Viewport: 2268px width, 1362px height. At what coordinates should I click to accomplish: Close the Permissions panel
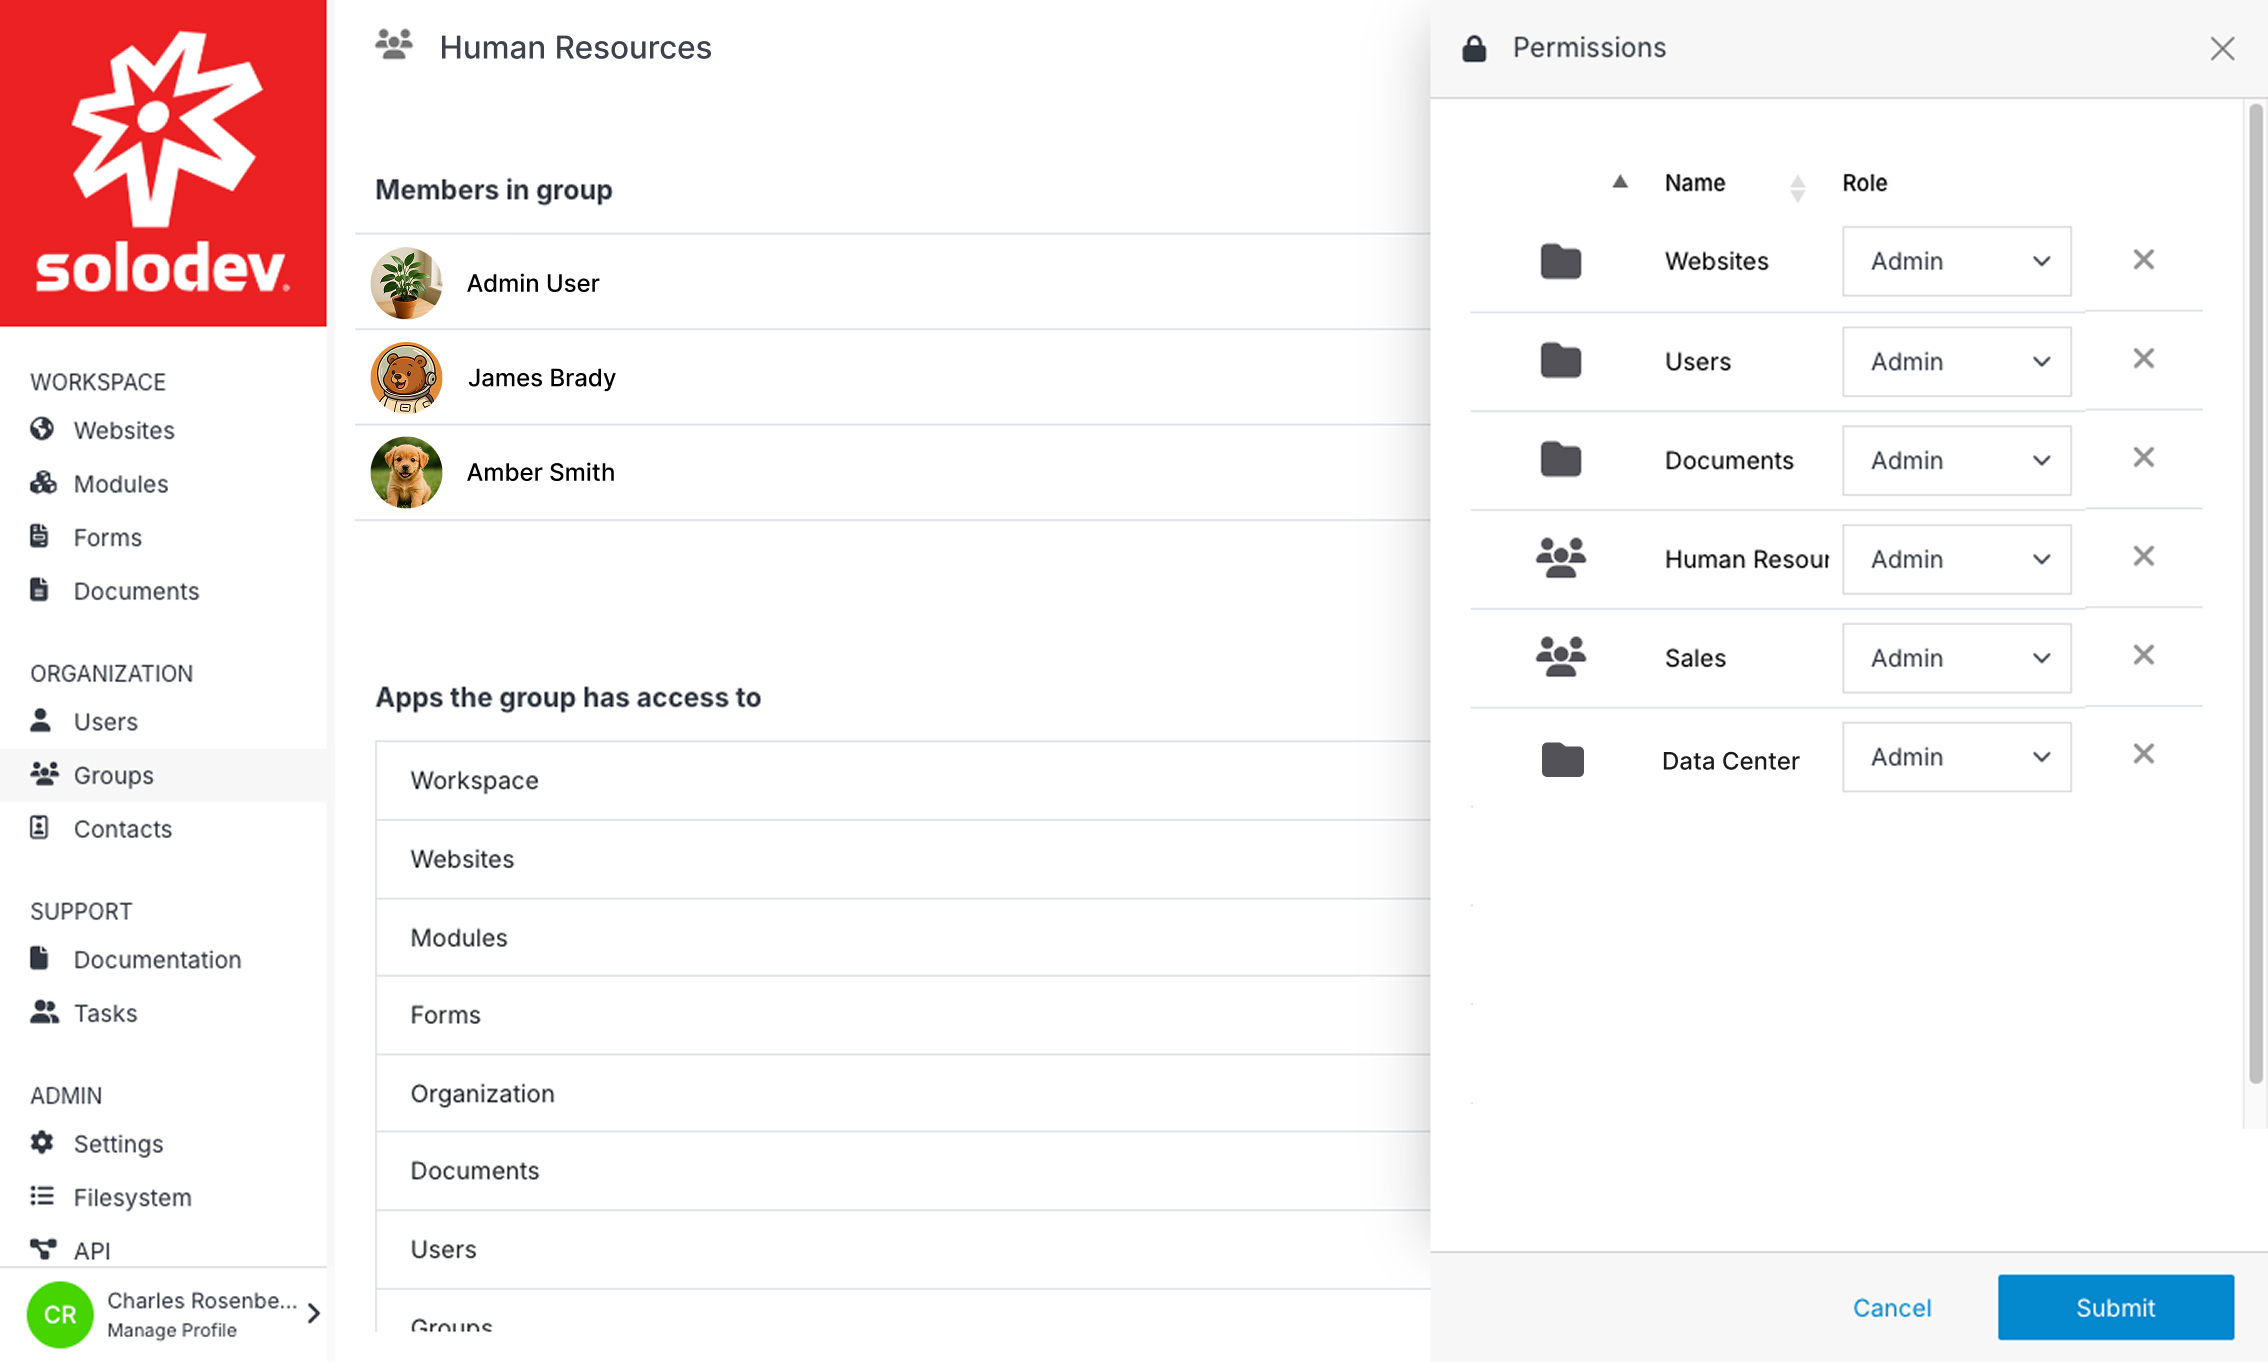[x=2222, y=48]
